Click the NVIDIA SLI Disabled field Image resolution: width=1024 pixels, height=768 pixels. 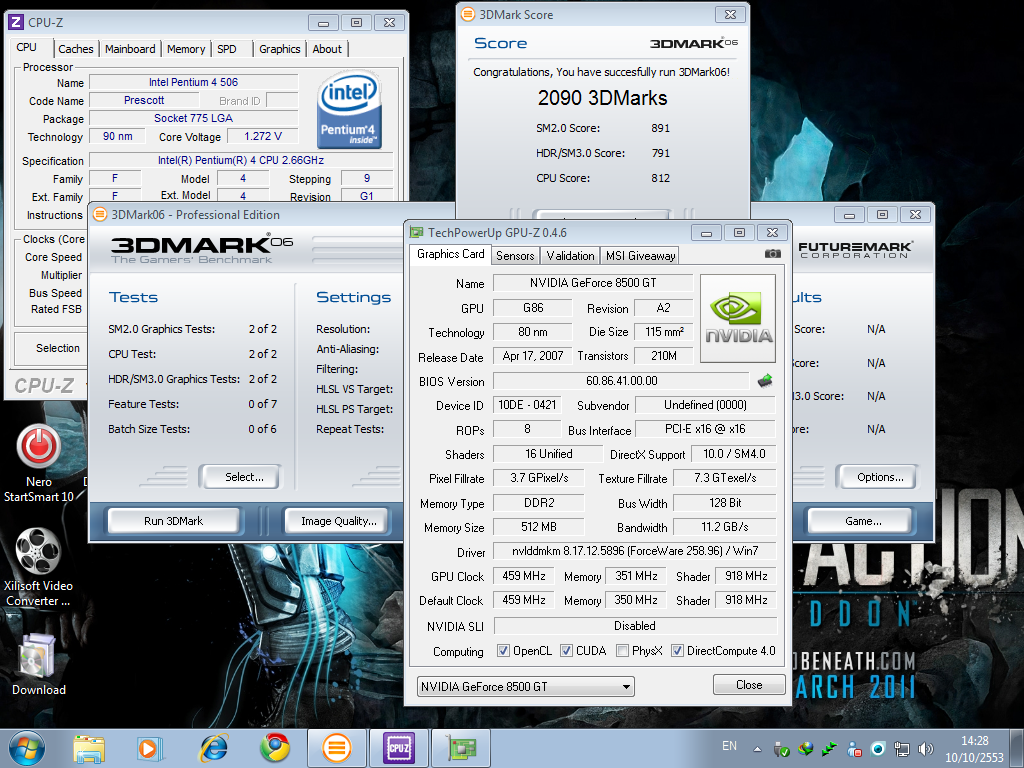click(x=635, y=626)
